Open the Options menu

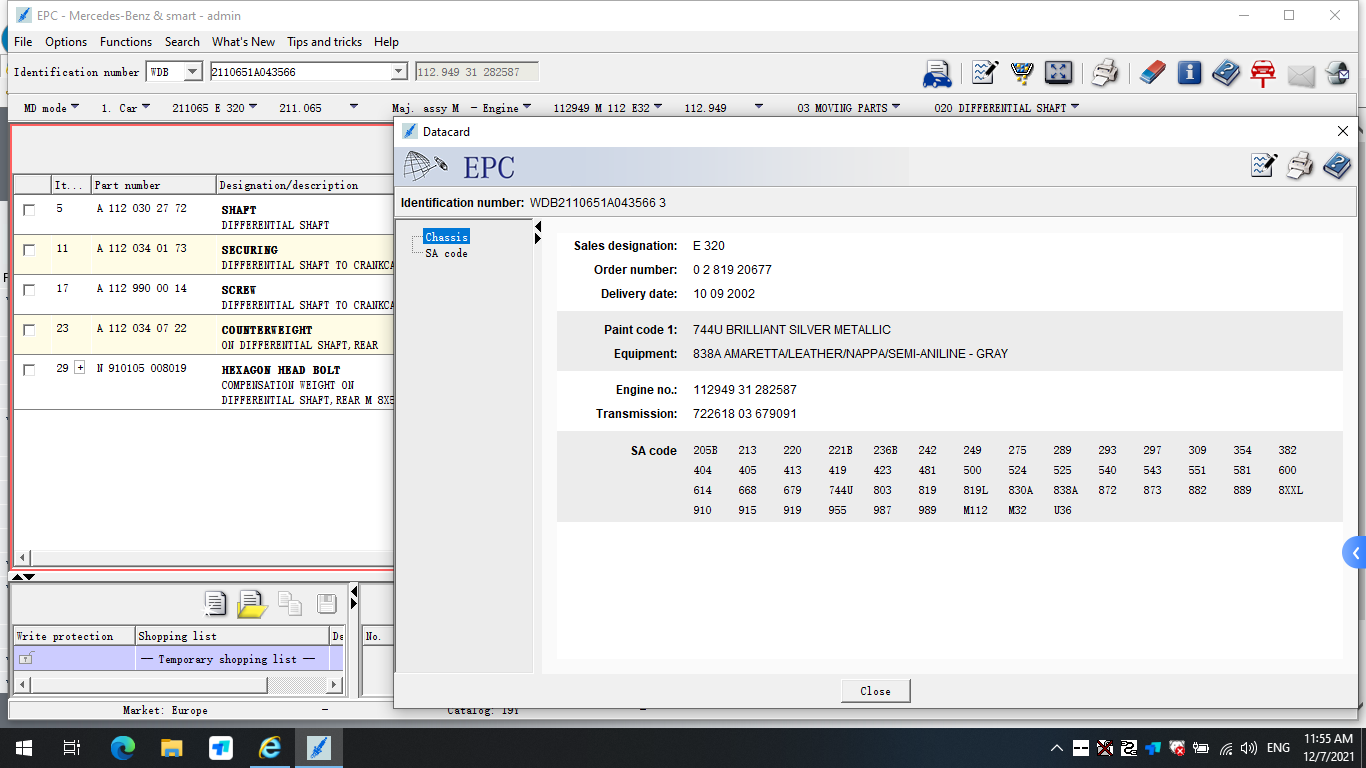[66, 42]
